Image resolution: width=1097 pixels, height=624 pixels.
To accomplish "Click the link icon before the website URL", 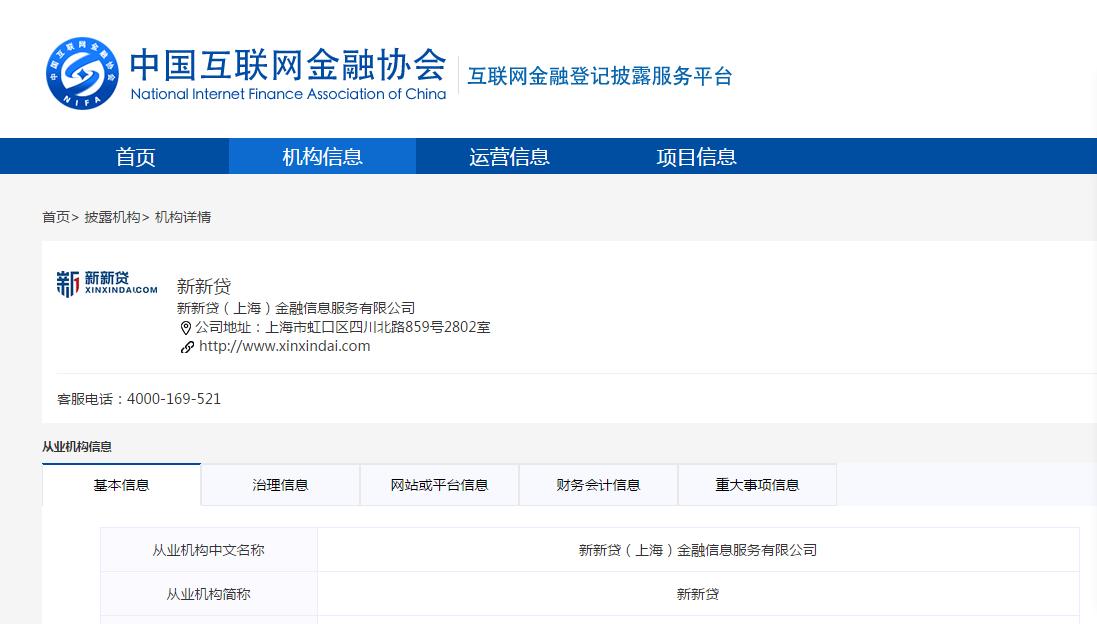I will tap(187, 347).
